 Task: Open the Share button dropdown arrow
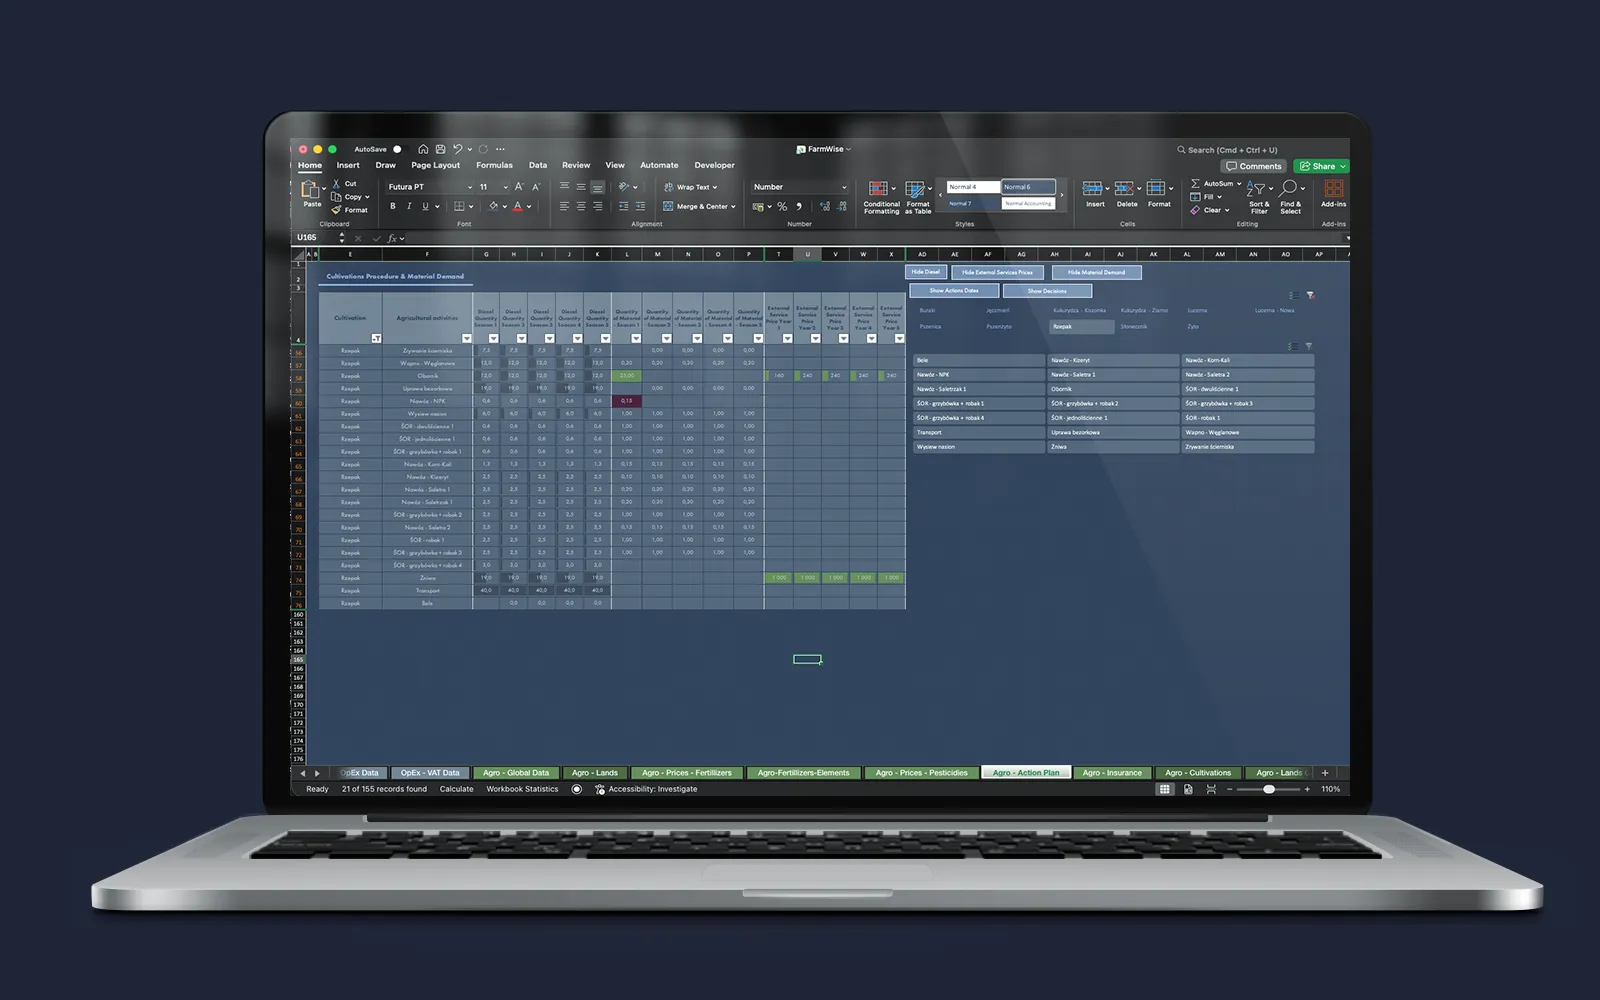coord(1343,166)
